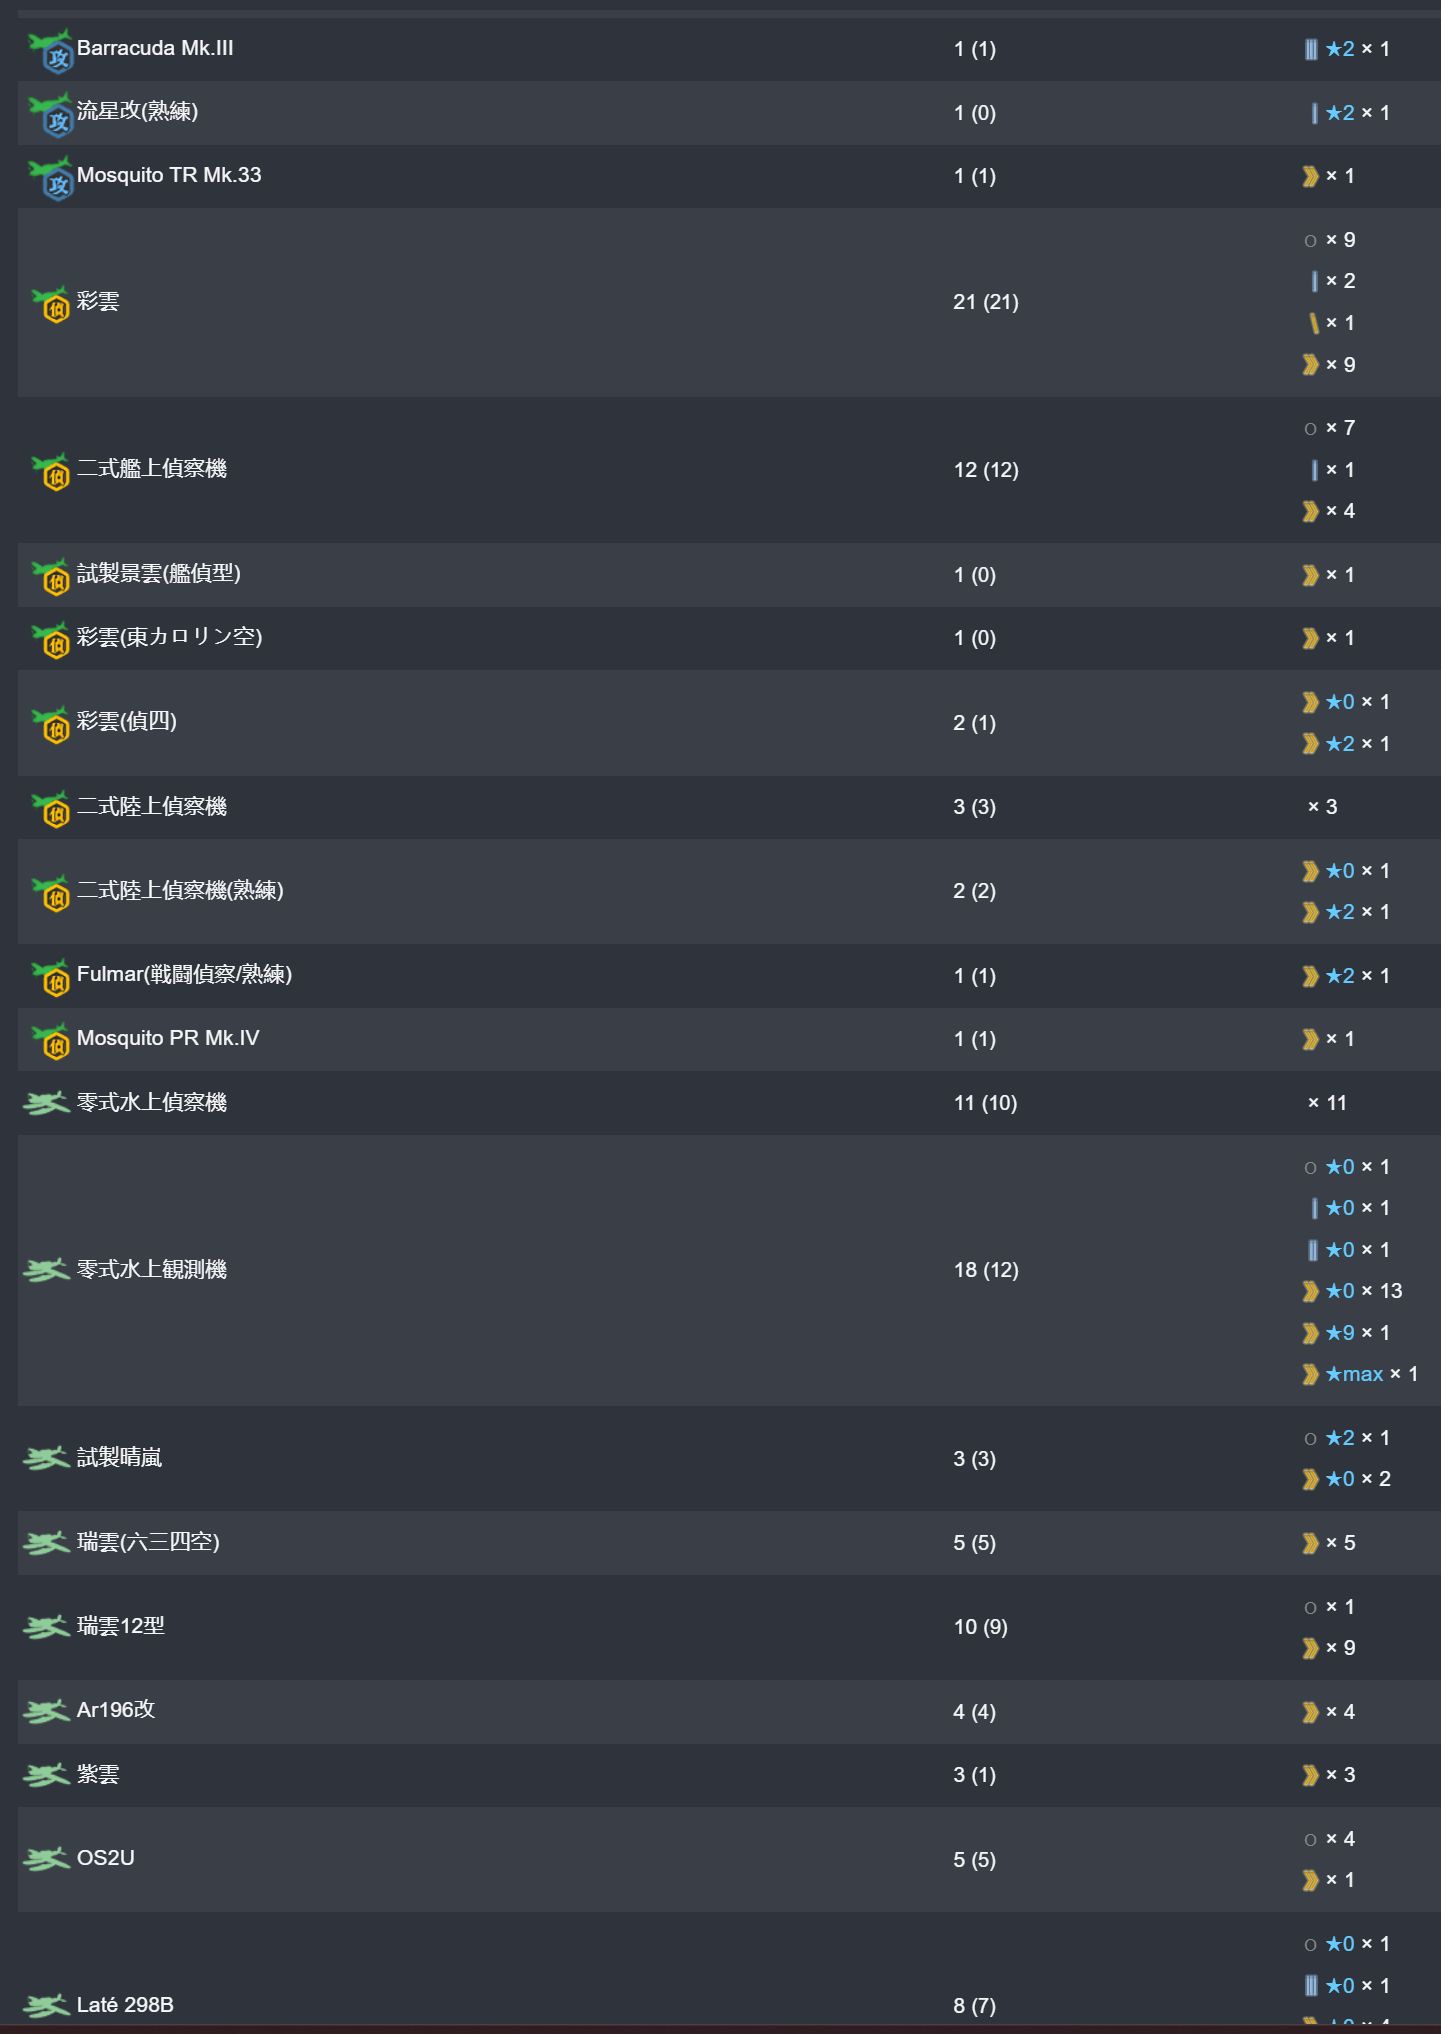1441x2034 pixels.
Task: Click the 21 (21) count for 彩雲
Action: (985, 302)
